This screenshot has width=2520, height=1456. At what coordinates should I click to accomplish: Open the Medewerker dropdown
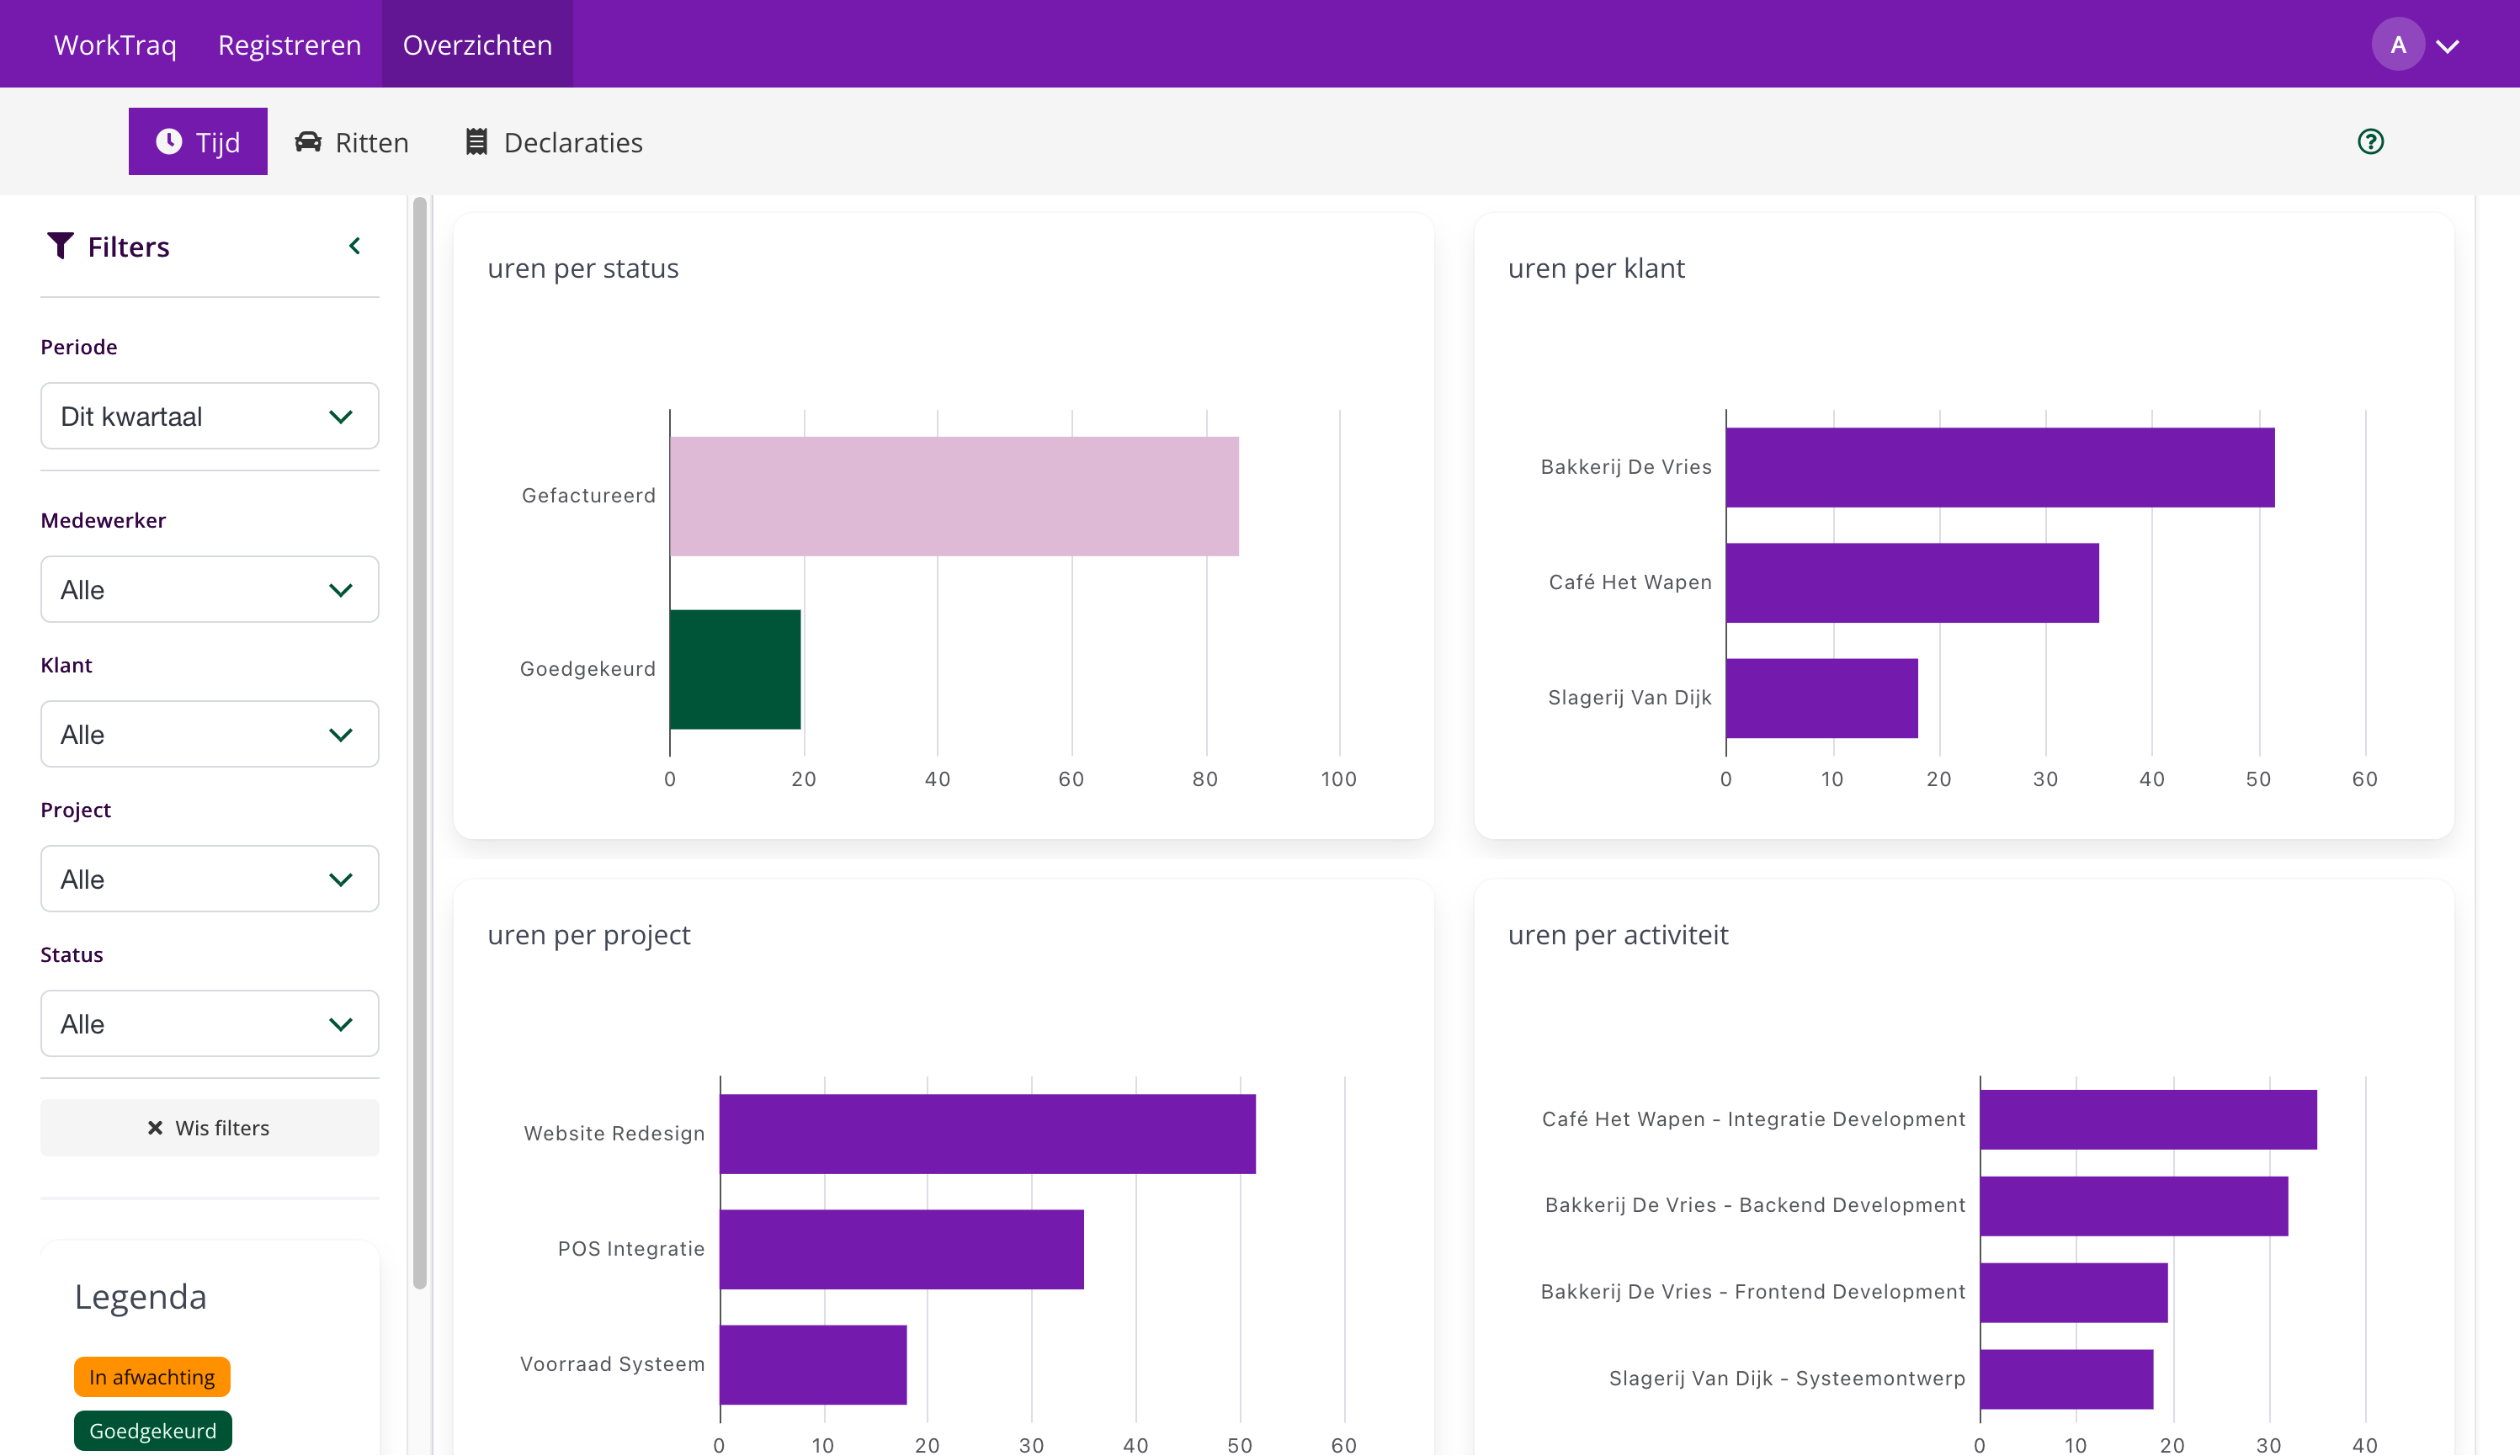coord(210,590)
